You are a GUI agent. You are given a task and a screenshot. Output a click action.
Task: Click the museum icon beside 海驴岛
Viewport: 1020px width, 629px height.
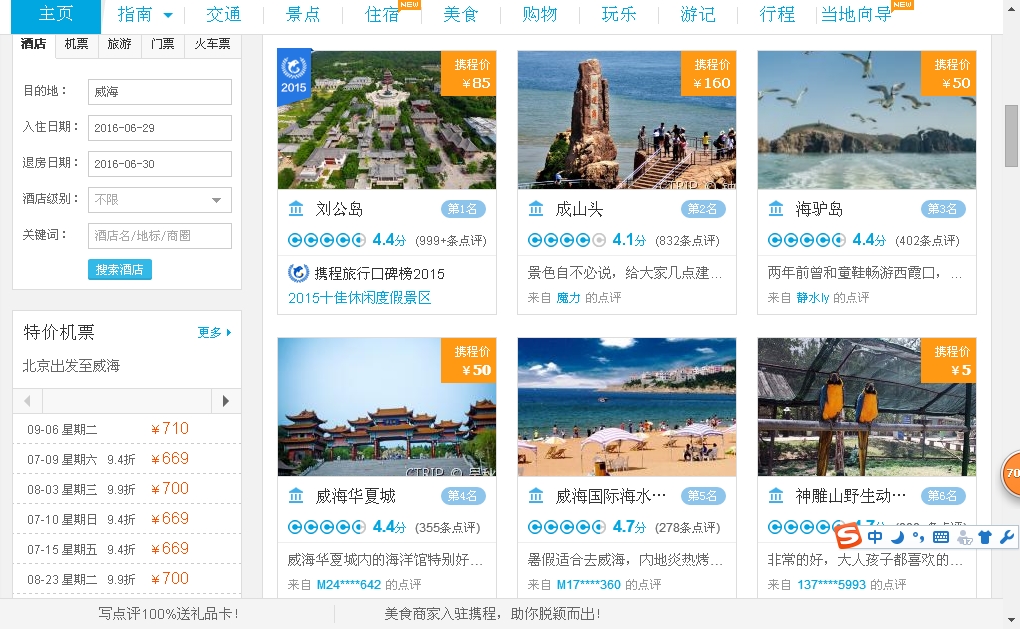(776, 209)
